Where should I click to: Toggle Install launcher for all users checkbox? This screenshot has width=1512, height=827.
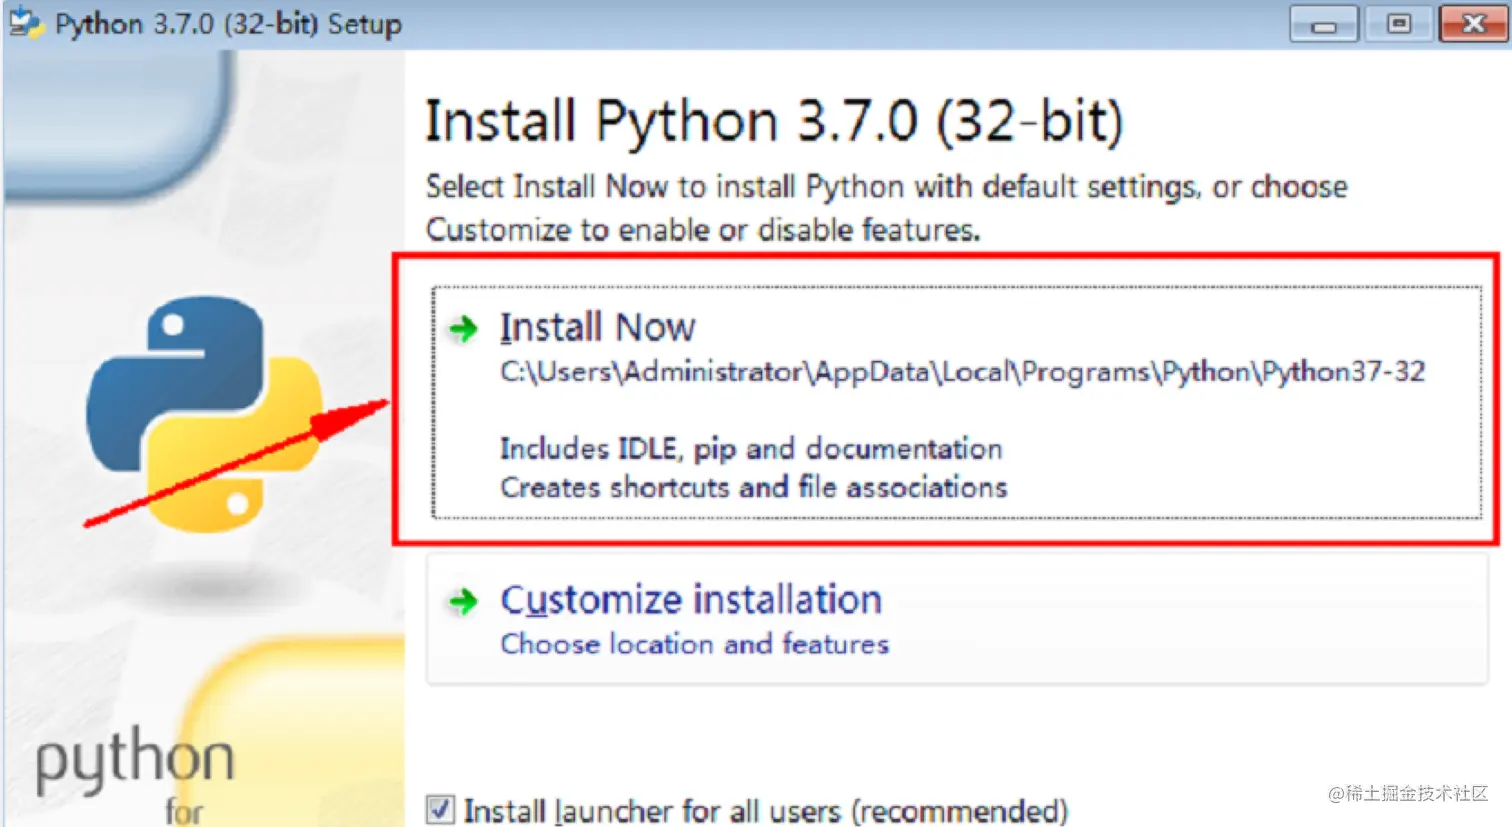pyautogui.click(x=440, y=809)
